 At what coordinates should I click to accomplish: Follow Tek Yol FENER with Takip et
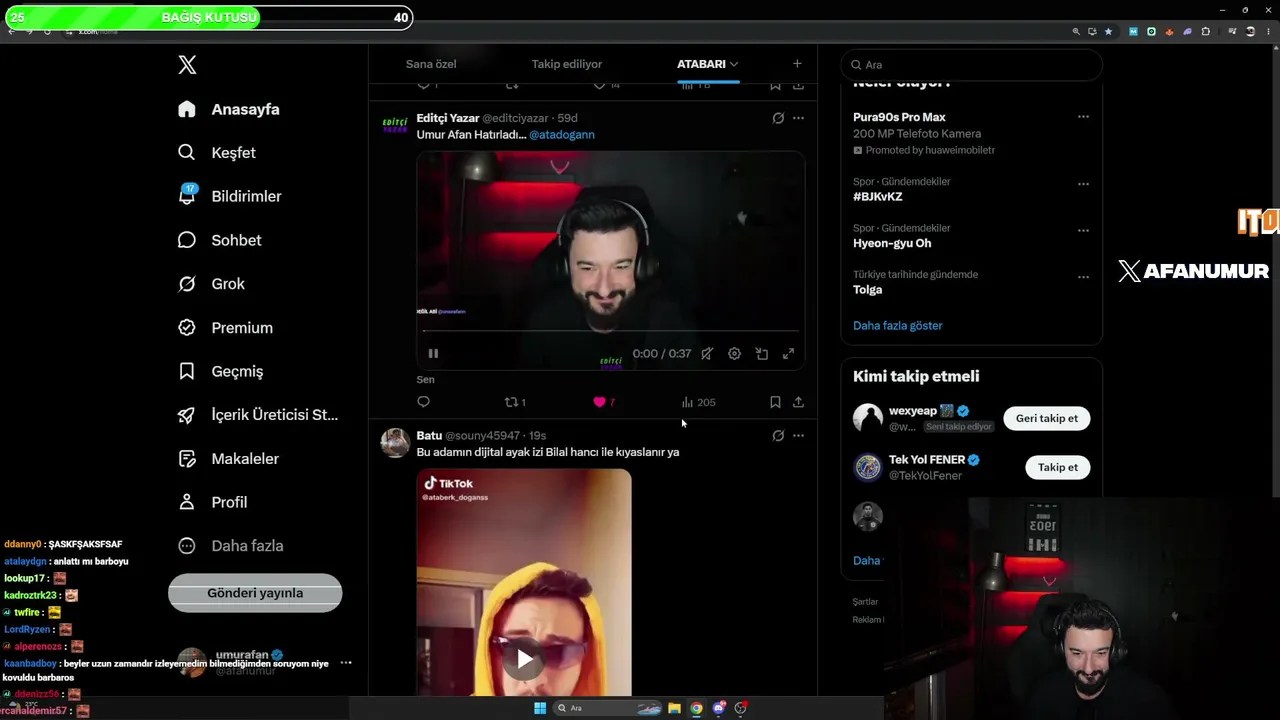click(x=1058, y=467)
